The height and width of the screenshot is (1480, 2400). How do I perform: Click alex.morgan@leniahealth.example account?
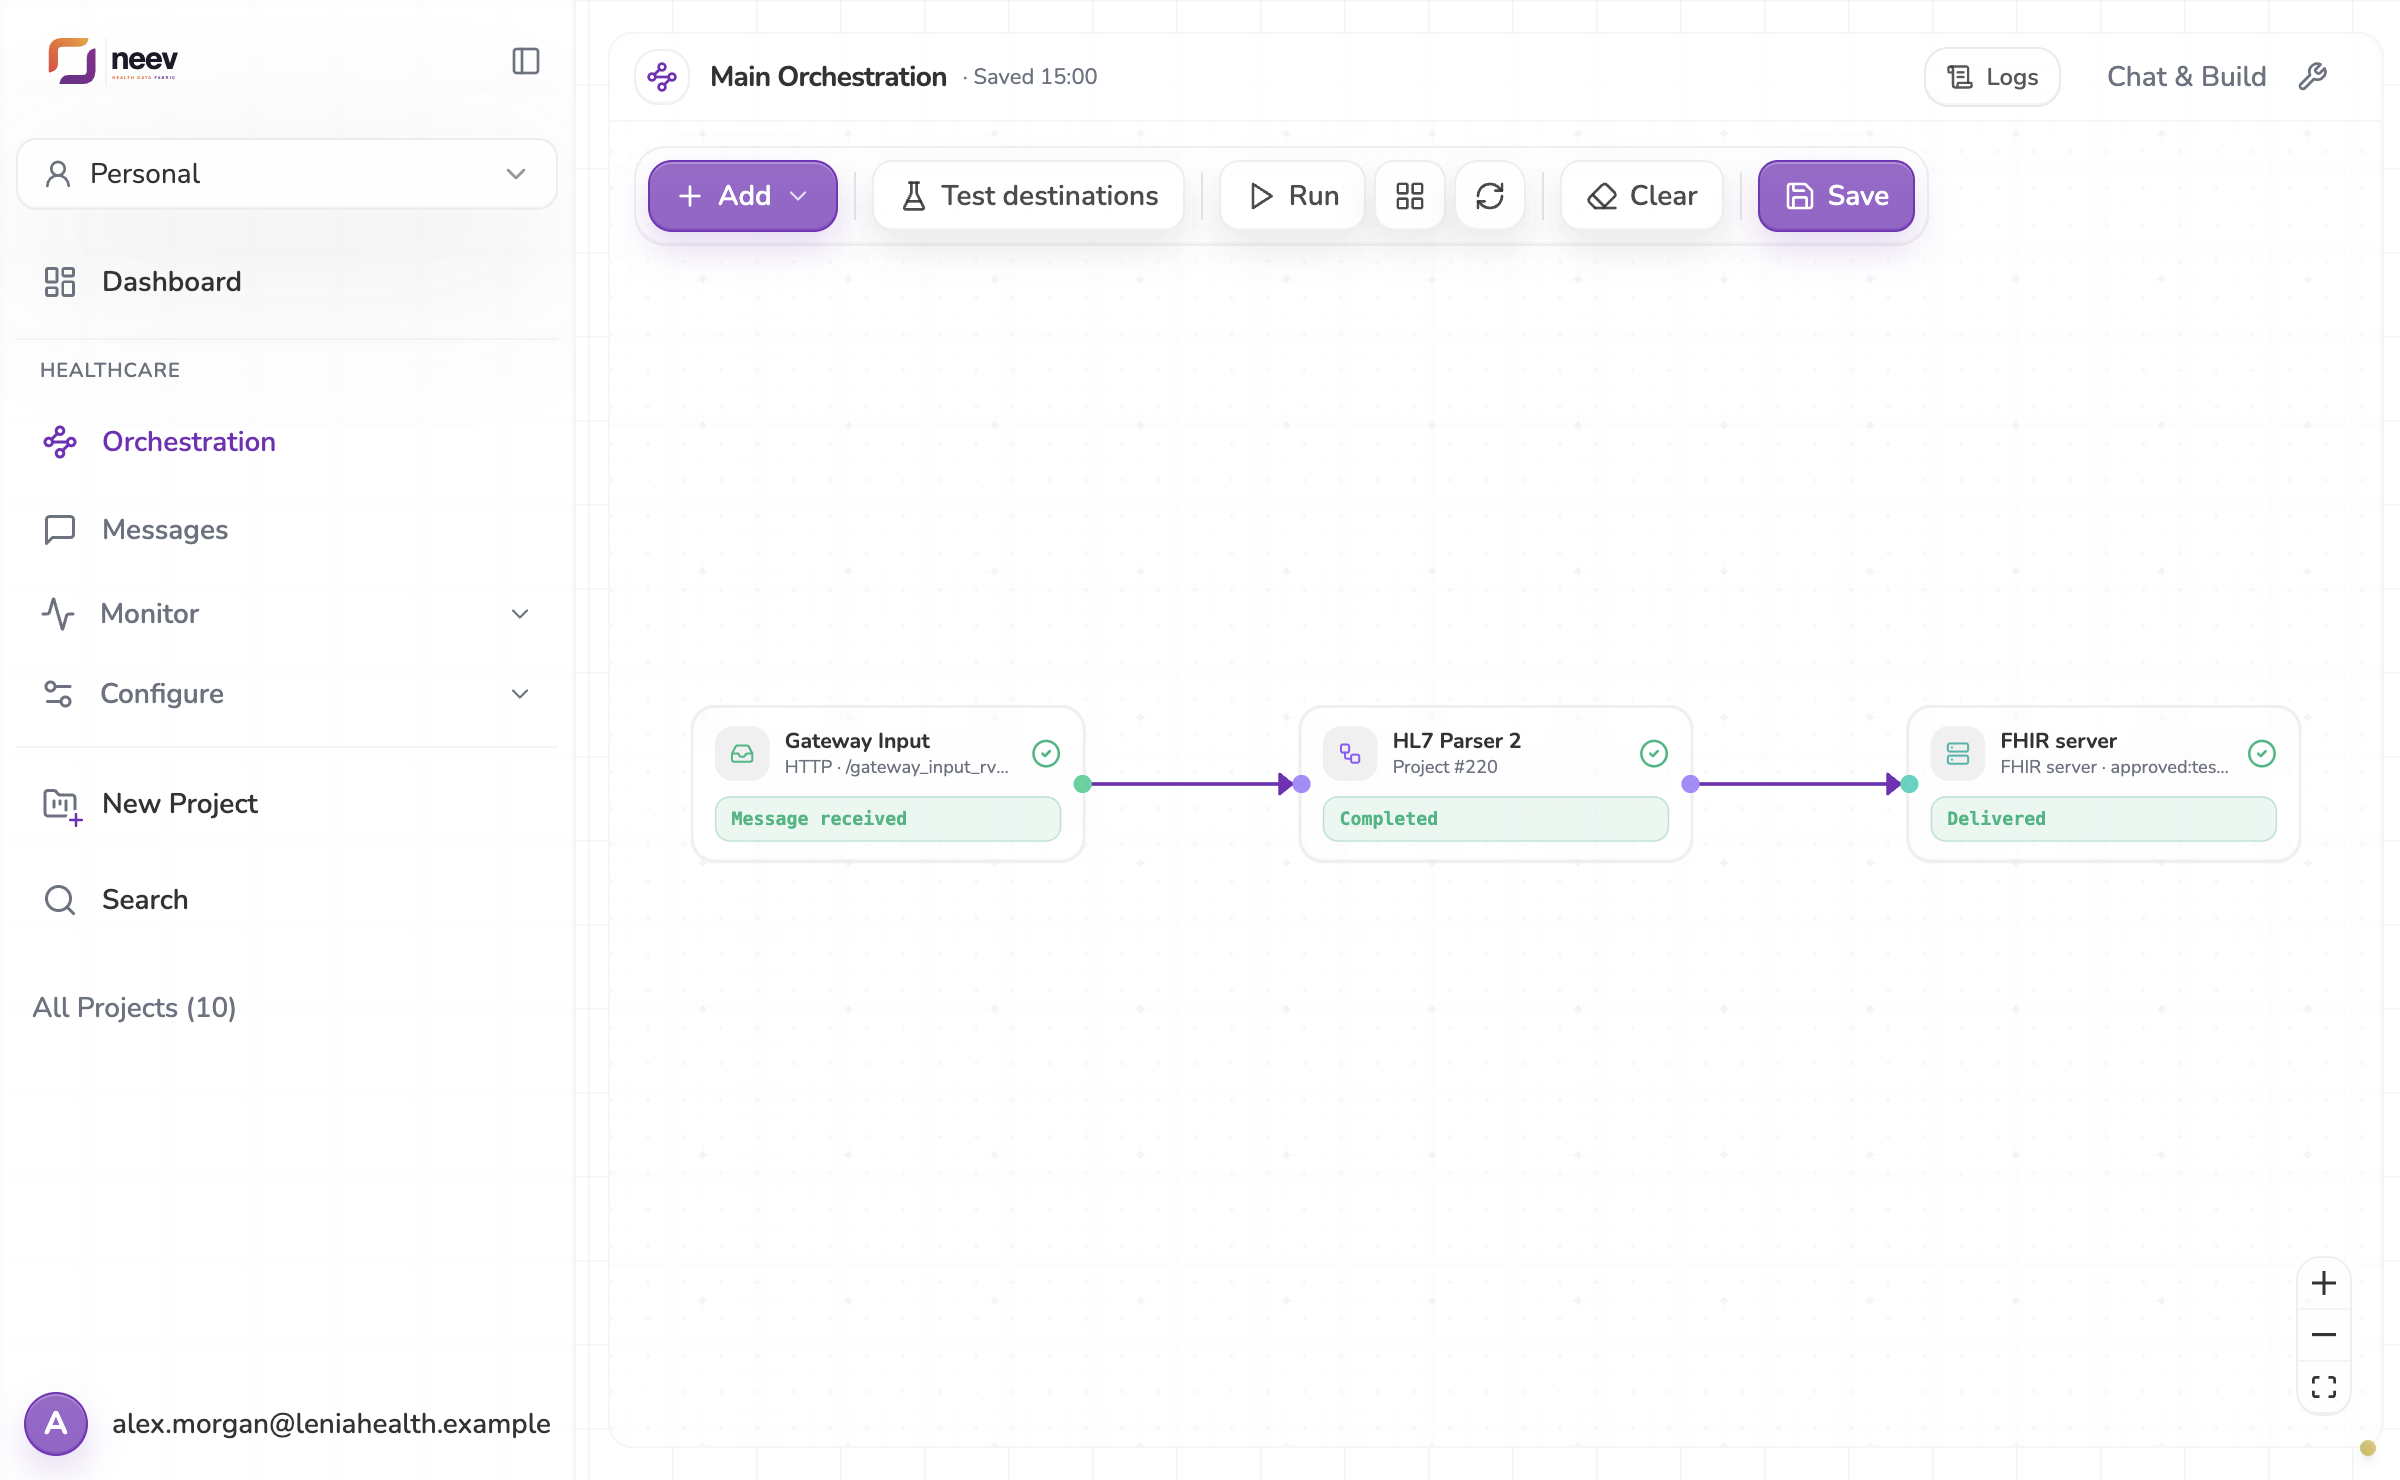click(x=331, y=1424)
